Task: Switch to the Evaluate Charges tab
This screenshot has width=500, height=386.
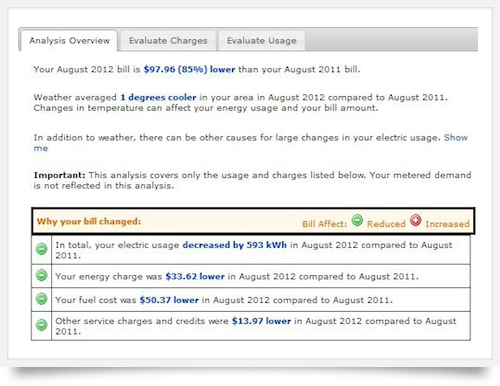Action: tap(168, 41)
